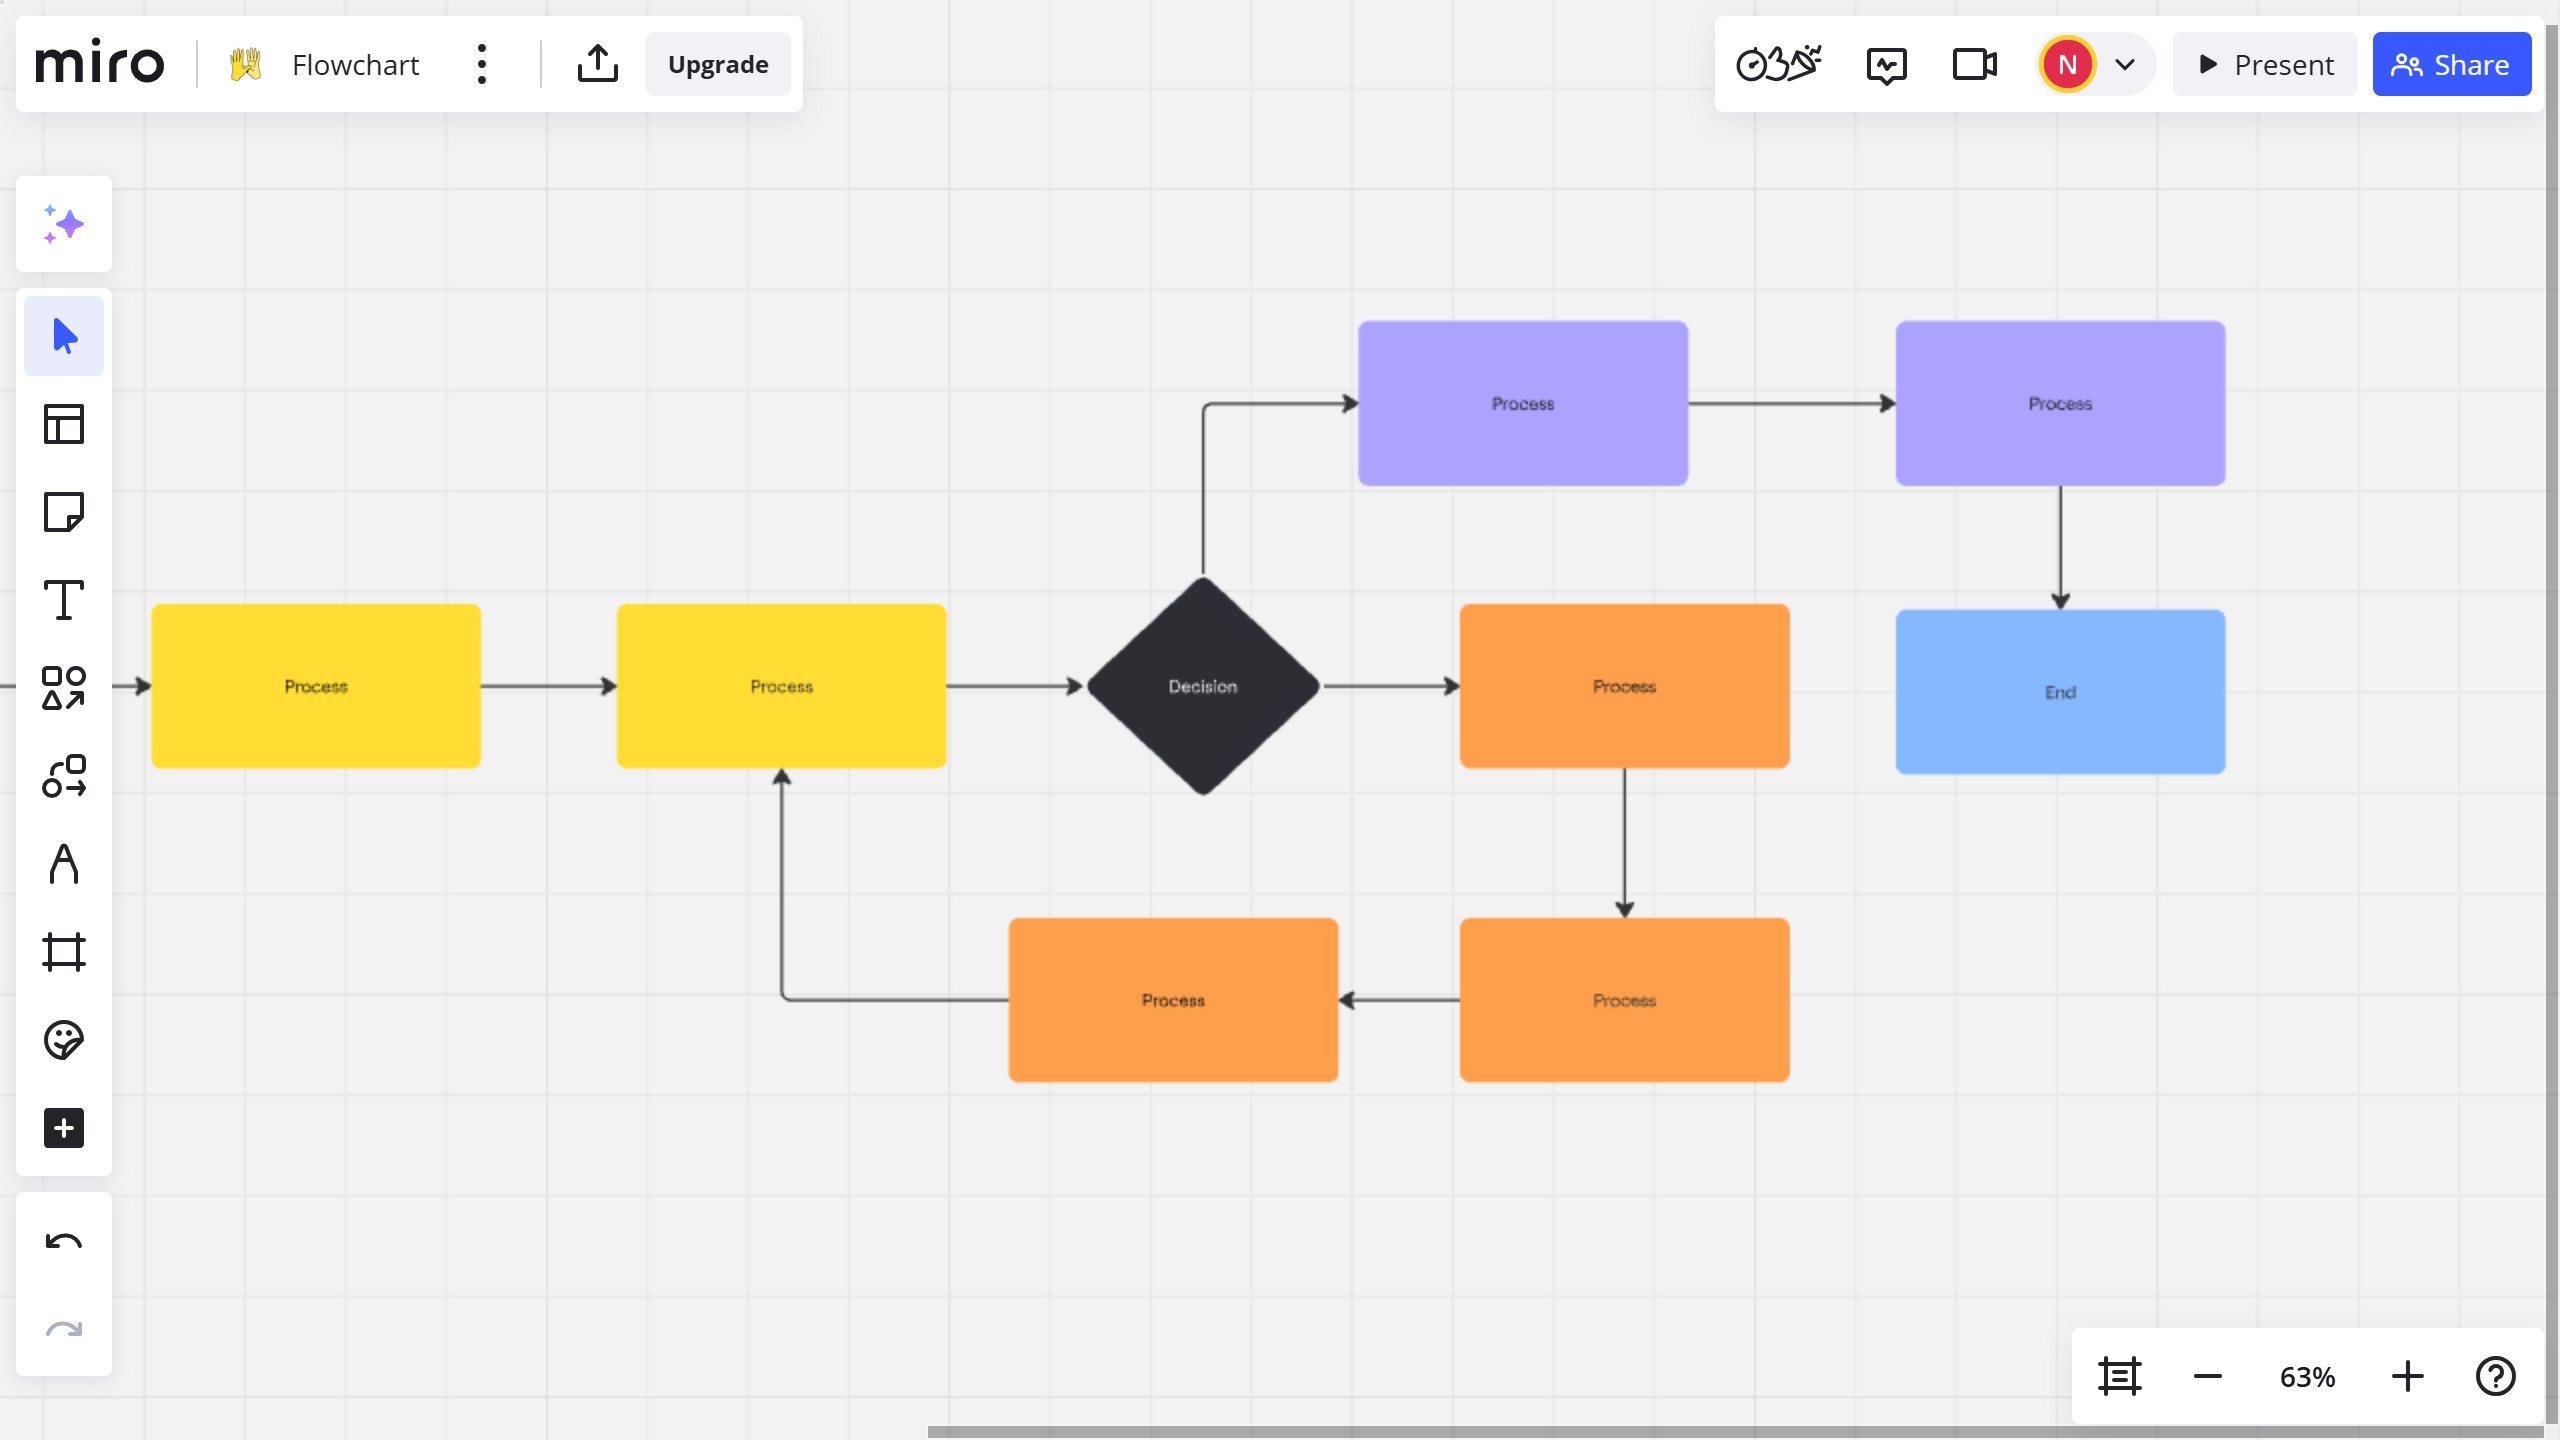Click the N user avatar

pyautogui.click(x=2068, y=64)
